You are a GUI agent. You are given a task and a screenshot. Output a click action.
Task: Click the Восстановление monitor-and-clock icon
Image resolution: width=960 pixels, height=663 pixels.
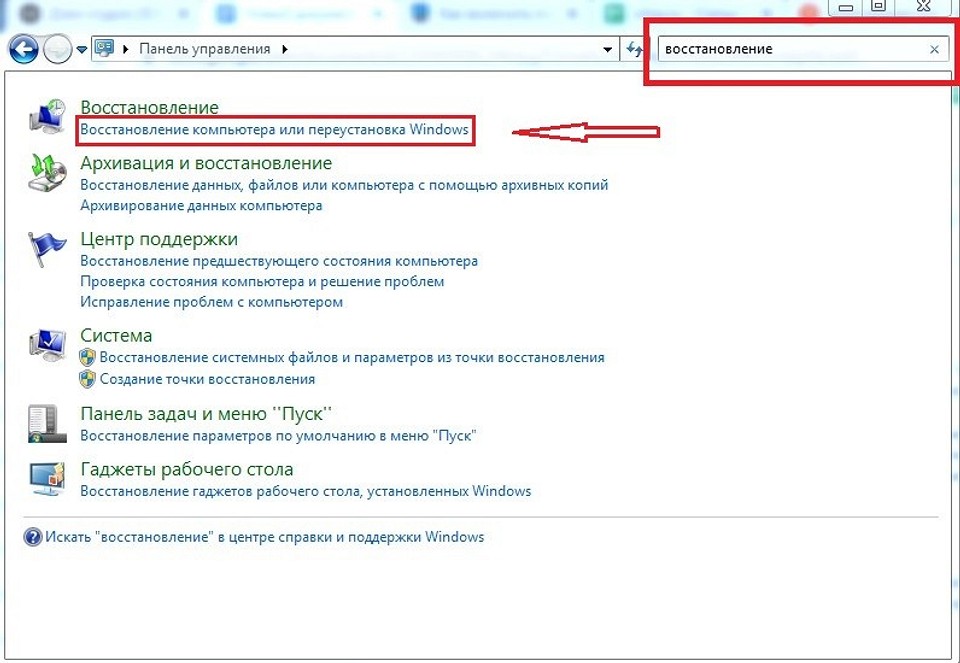pyautogui.click(x=47, y=115)
